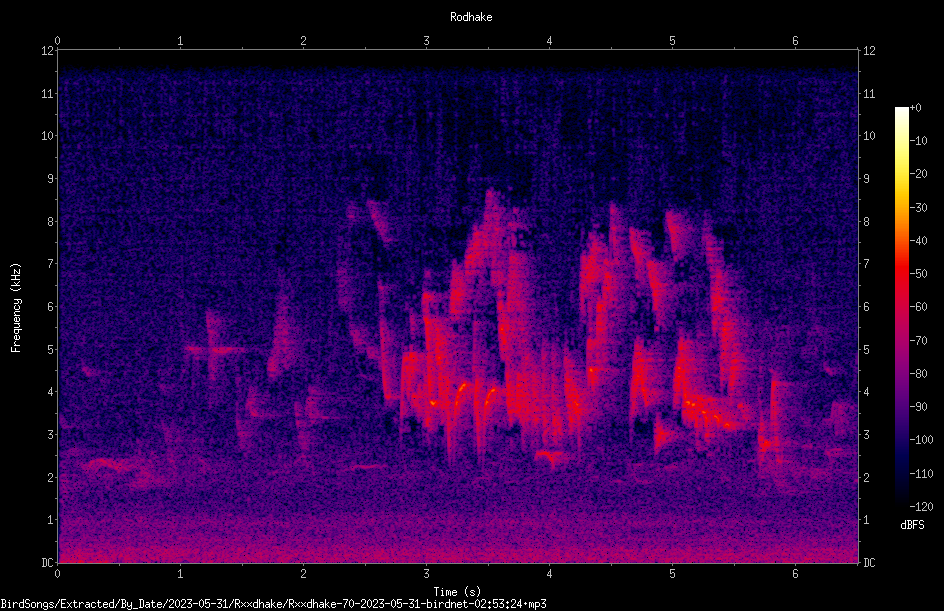Click the -50 label on the color scale
This screenshot has height=611, width=944.
pyautogui.click(x=919, y=273)
